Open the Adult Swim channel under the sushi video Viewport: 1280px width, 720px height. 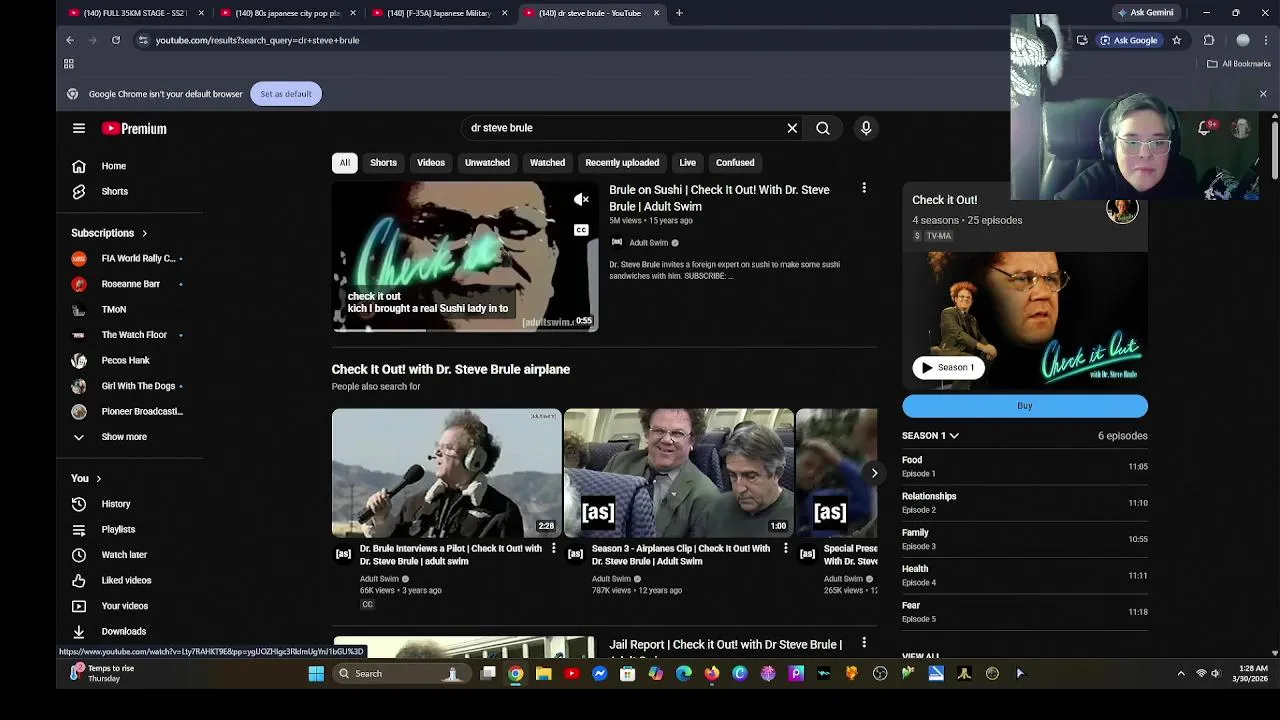649,243
